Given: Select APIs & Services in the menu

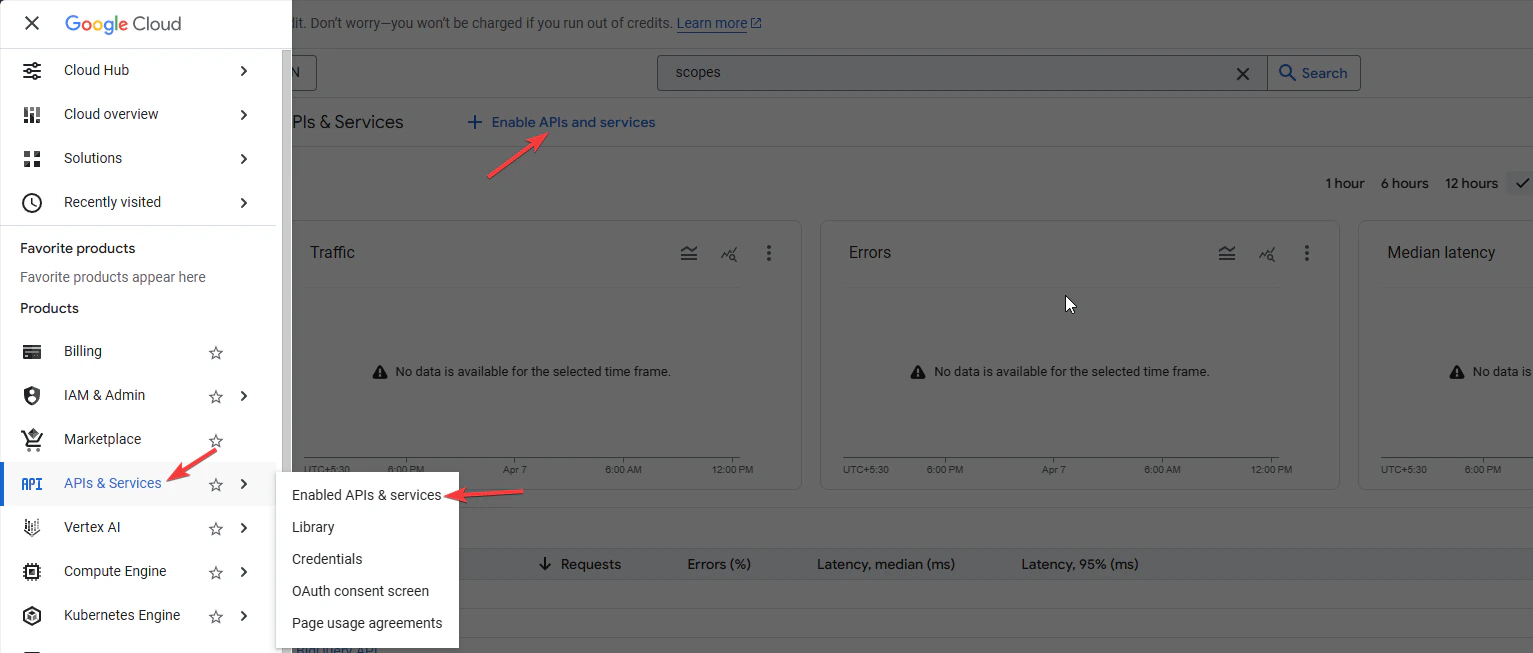Looking at the screenshot, I should click(x=112, y=483).
